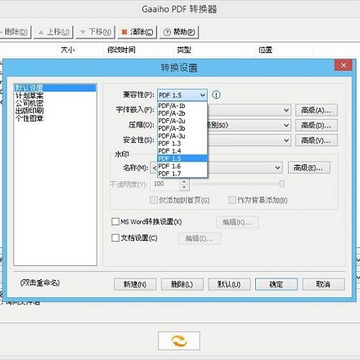Choose PDF 1.7 option
Image resolution: width=360 pixels, height=360 pixels.
point(182,173)
